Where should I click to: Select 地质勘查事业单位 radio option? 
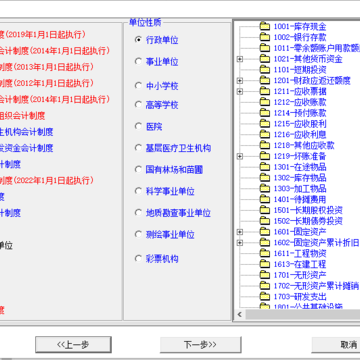pyautogui.click(x=138, y=213)
